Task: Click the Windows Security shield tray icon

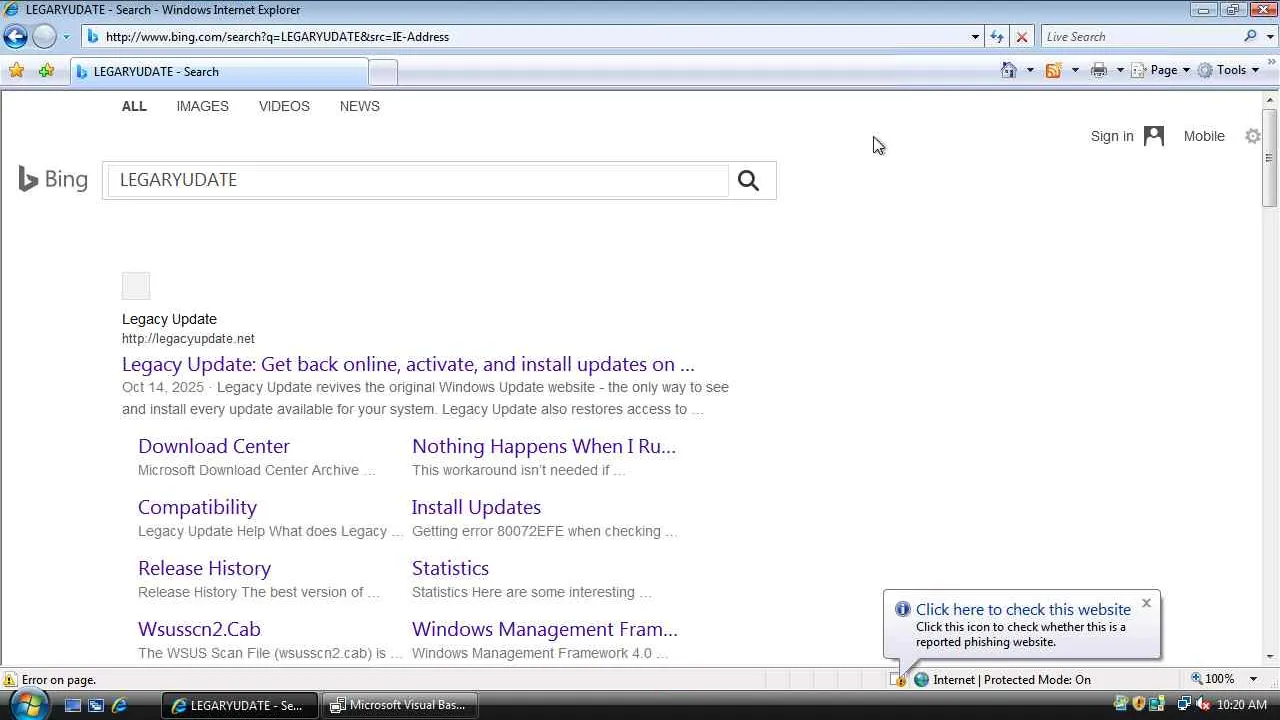Action: [x=1138, y=705]
